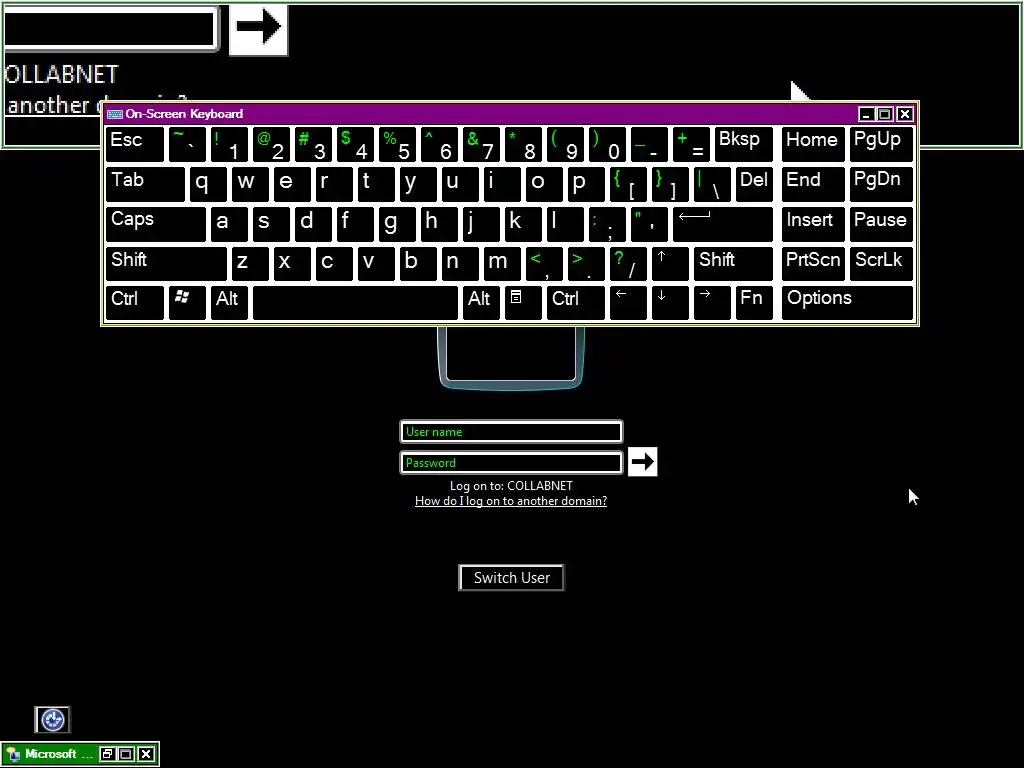1024x768 pixels.
Task: Click the Switch User button
Action: pyautogui.click(x=511, y=578)
